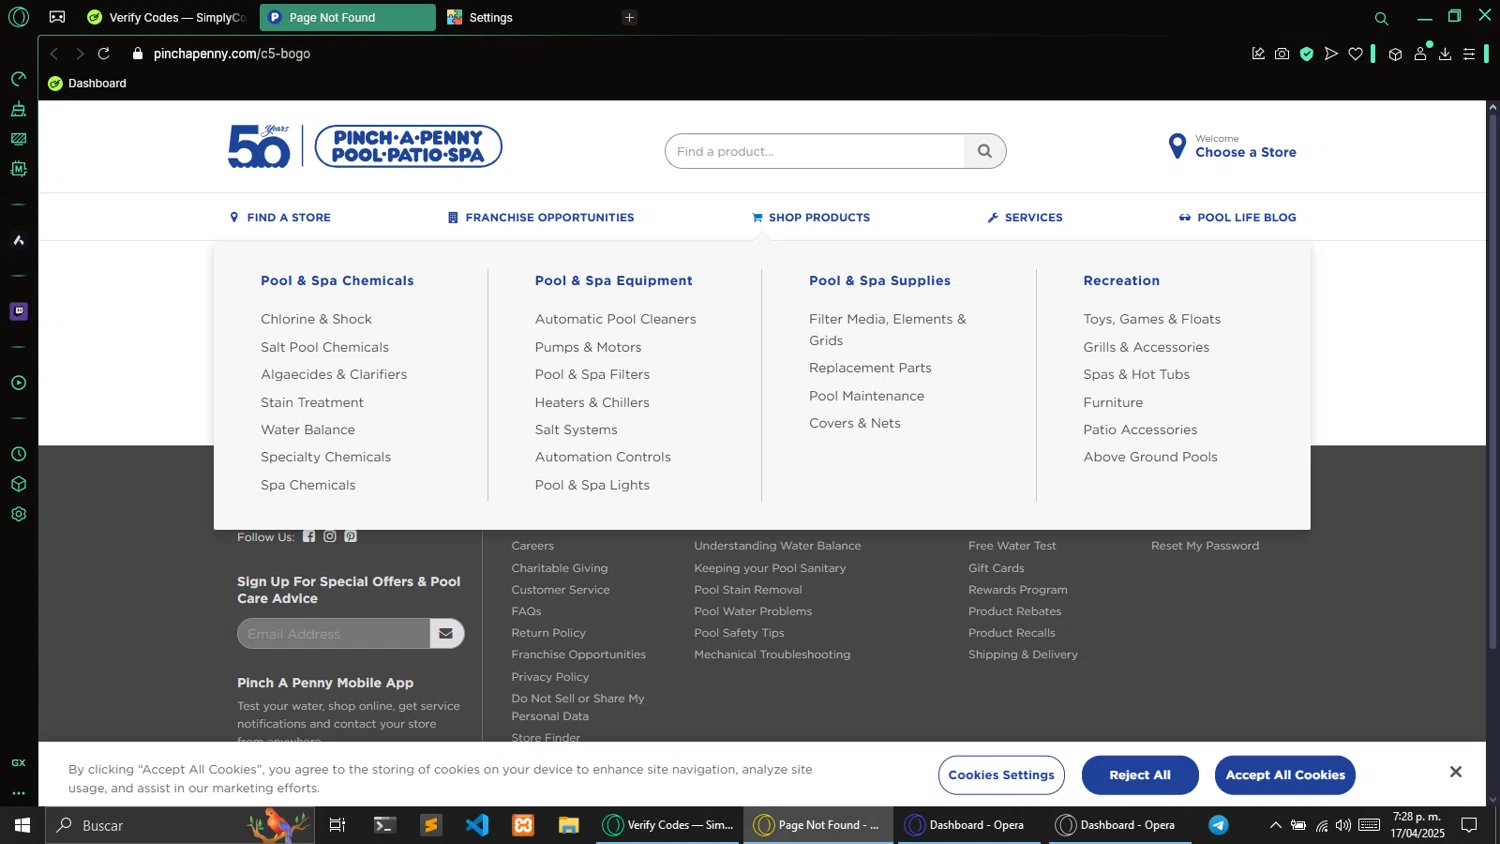Click the heart bookmark icon in address bar

(x=1355, y=54)
